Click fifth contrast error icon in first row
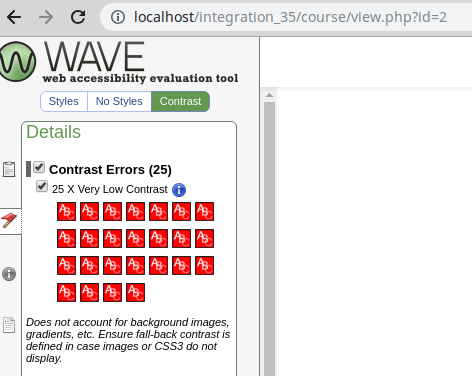Image resolution: width=472 pixels, height=376 pixels. [x=158, y=211]
